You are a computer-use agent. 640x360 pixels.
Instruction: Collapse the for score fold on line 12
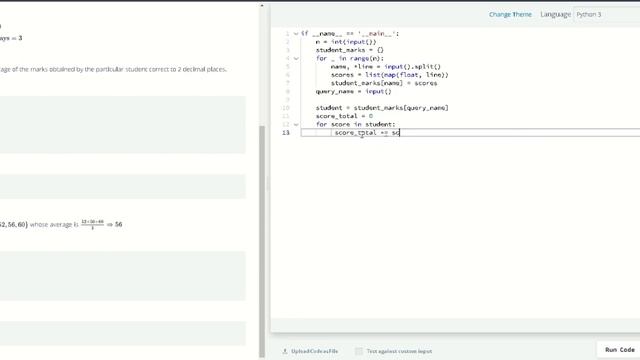tap(296, 124)
